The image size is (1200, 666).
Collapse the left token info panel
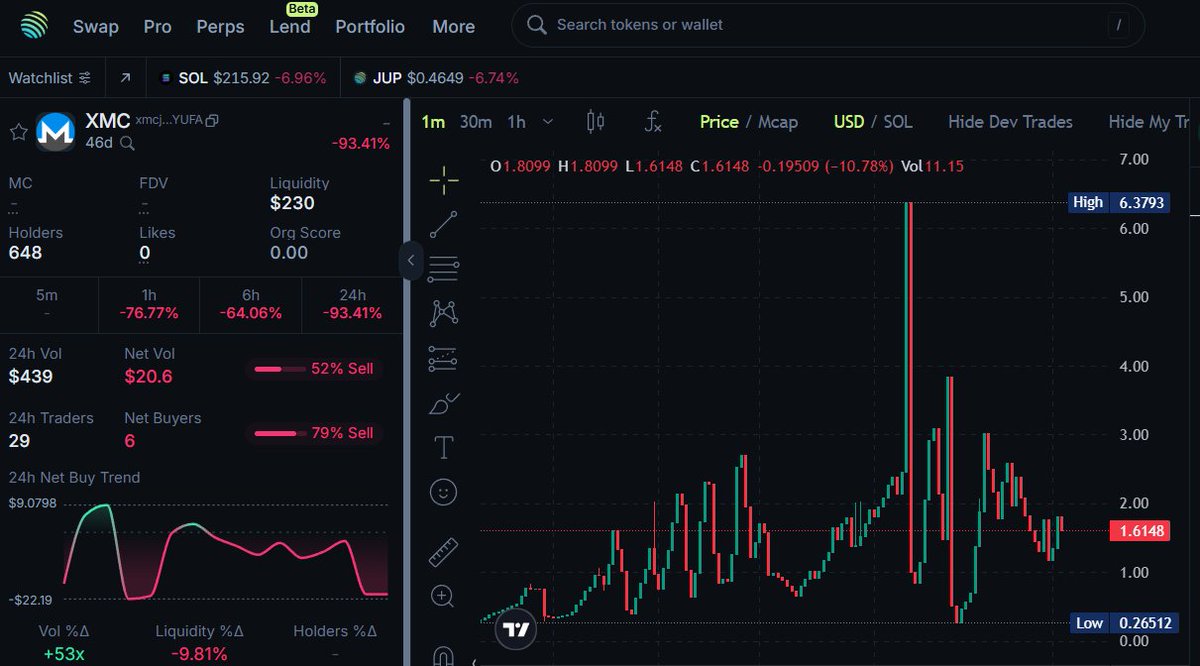pos(410,260)
